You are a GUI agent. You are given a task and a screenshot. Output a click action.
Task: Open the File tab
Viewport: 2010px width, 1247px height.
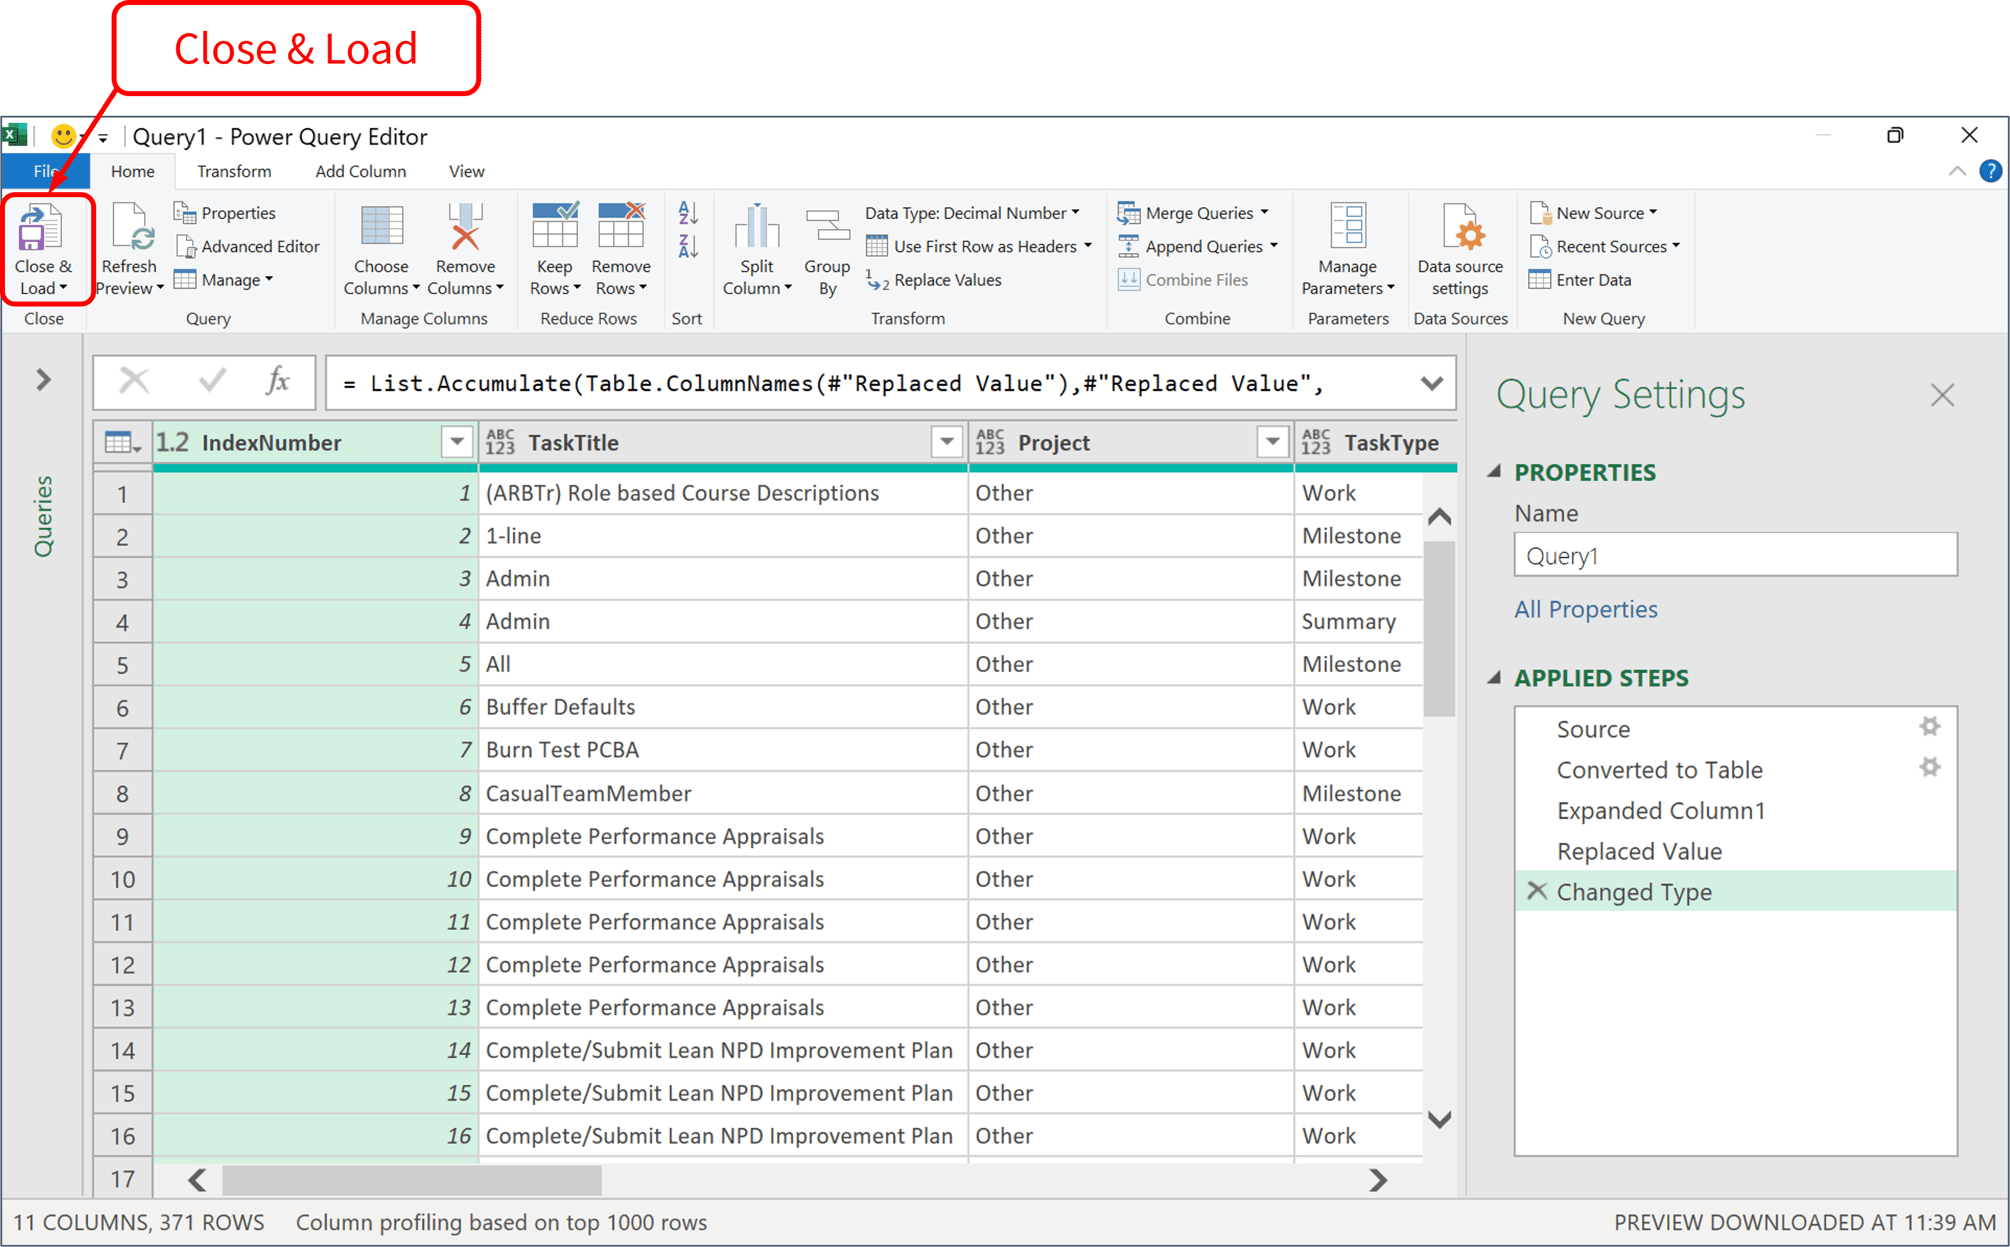(x=46, y=171)
